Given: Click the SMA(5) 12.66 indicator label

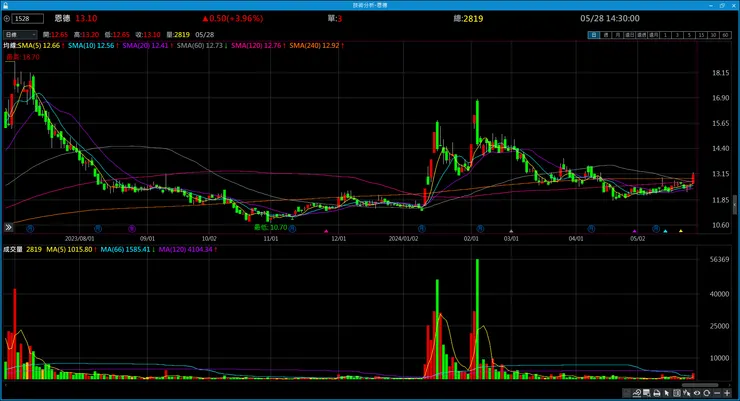Looking at the screenshot, I should pos(39,46).
